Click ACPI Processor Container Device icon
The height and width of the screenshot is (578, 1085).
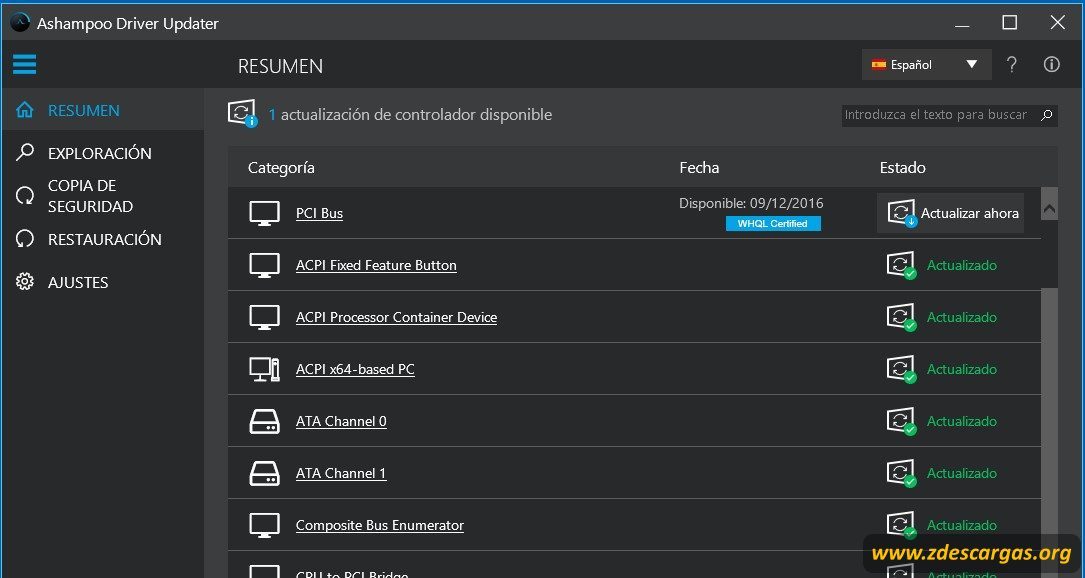click(264, 317)
